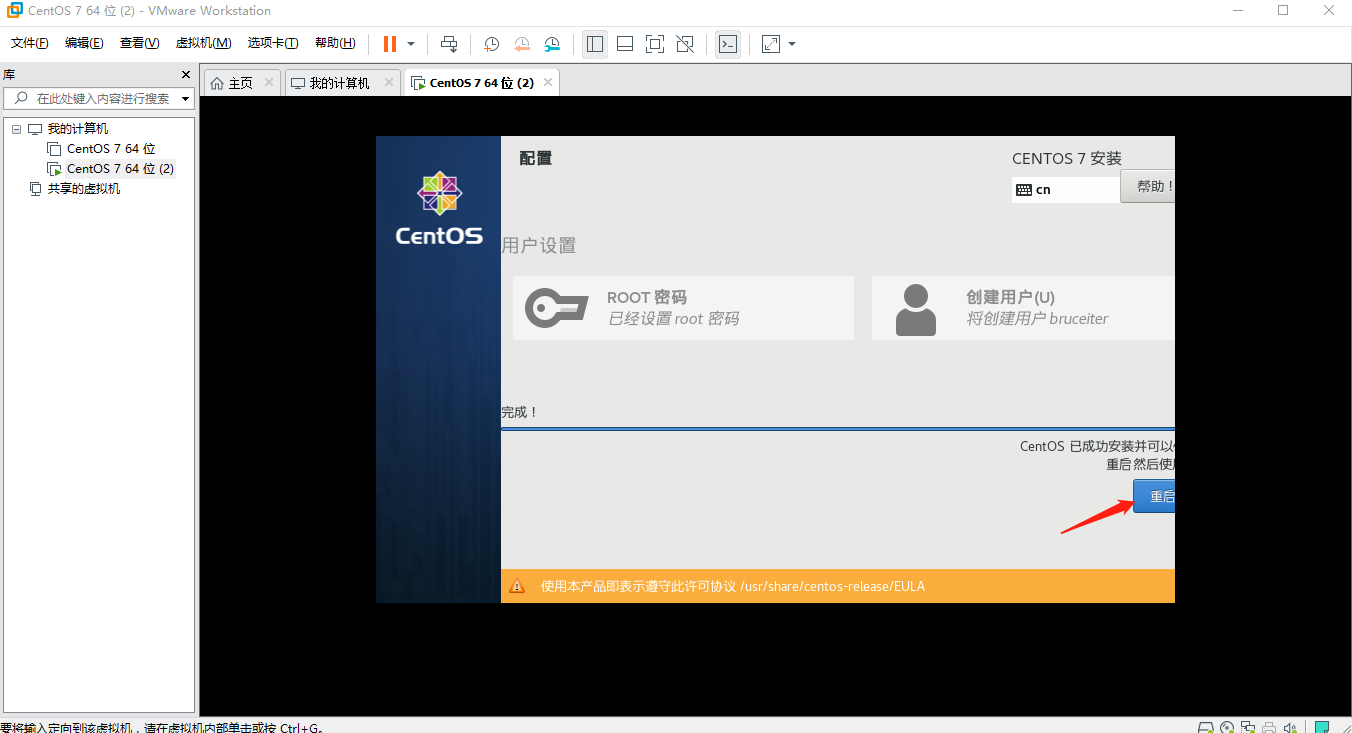Viewport: 1352px width, 733px height.
Task: Select the CentOS 7 64 位 VM entry
Action: tap(111, 149)
